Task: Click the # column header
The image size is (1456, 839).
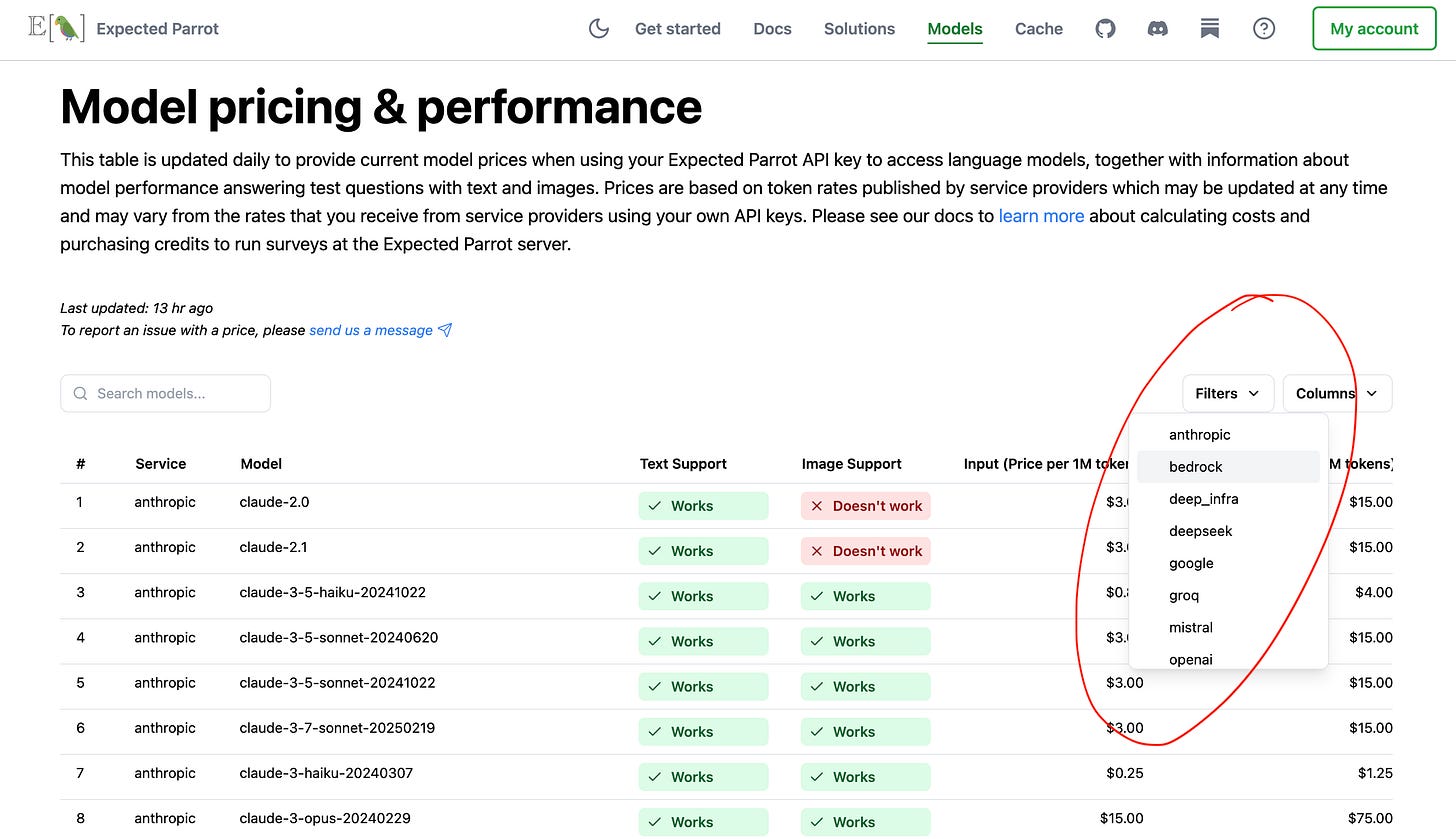Action: click(x=81, y=464)
